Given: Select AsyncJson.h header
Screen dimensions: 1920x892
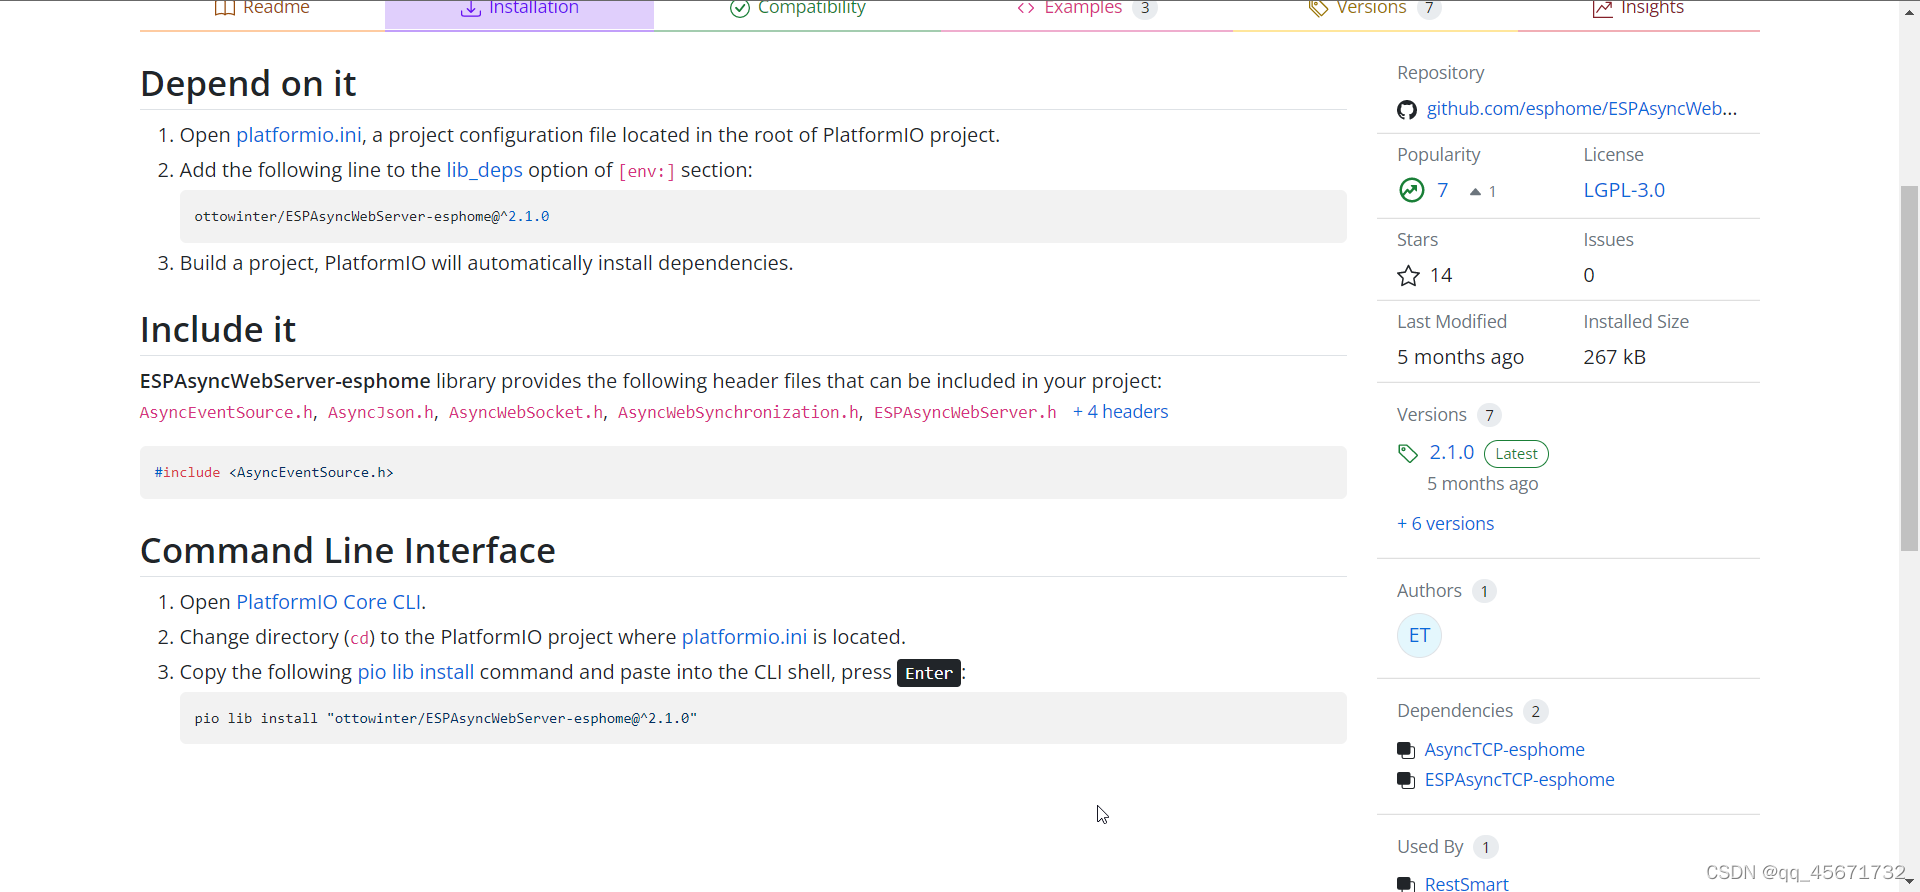Looking at the screenshot, I should pyautogui.click(x=381, y=412).
